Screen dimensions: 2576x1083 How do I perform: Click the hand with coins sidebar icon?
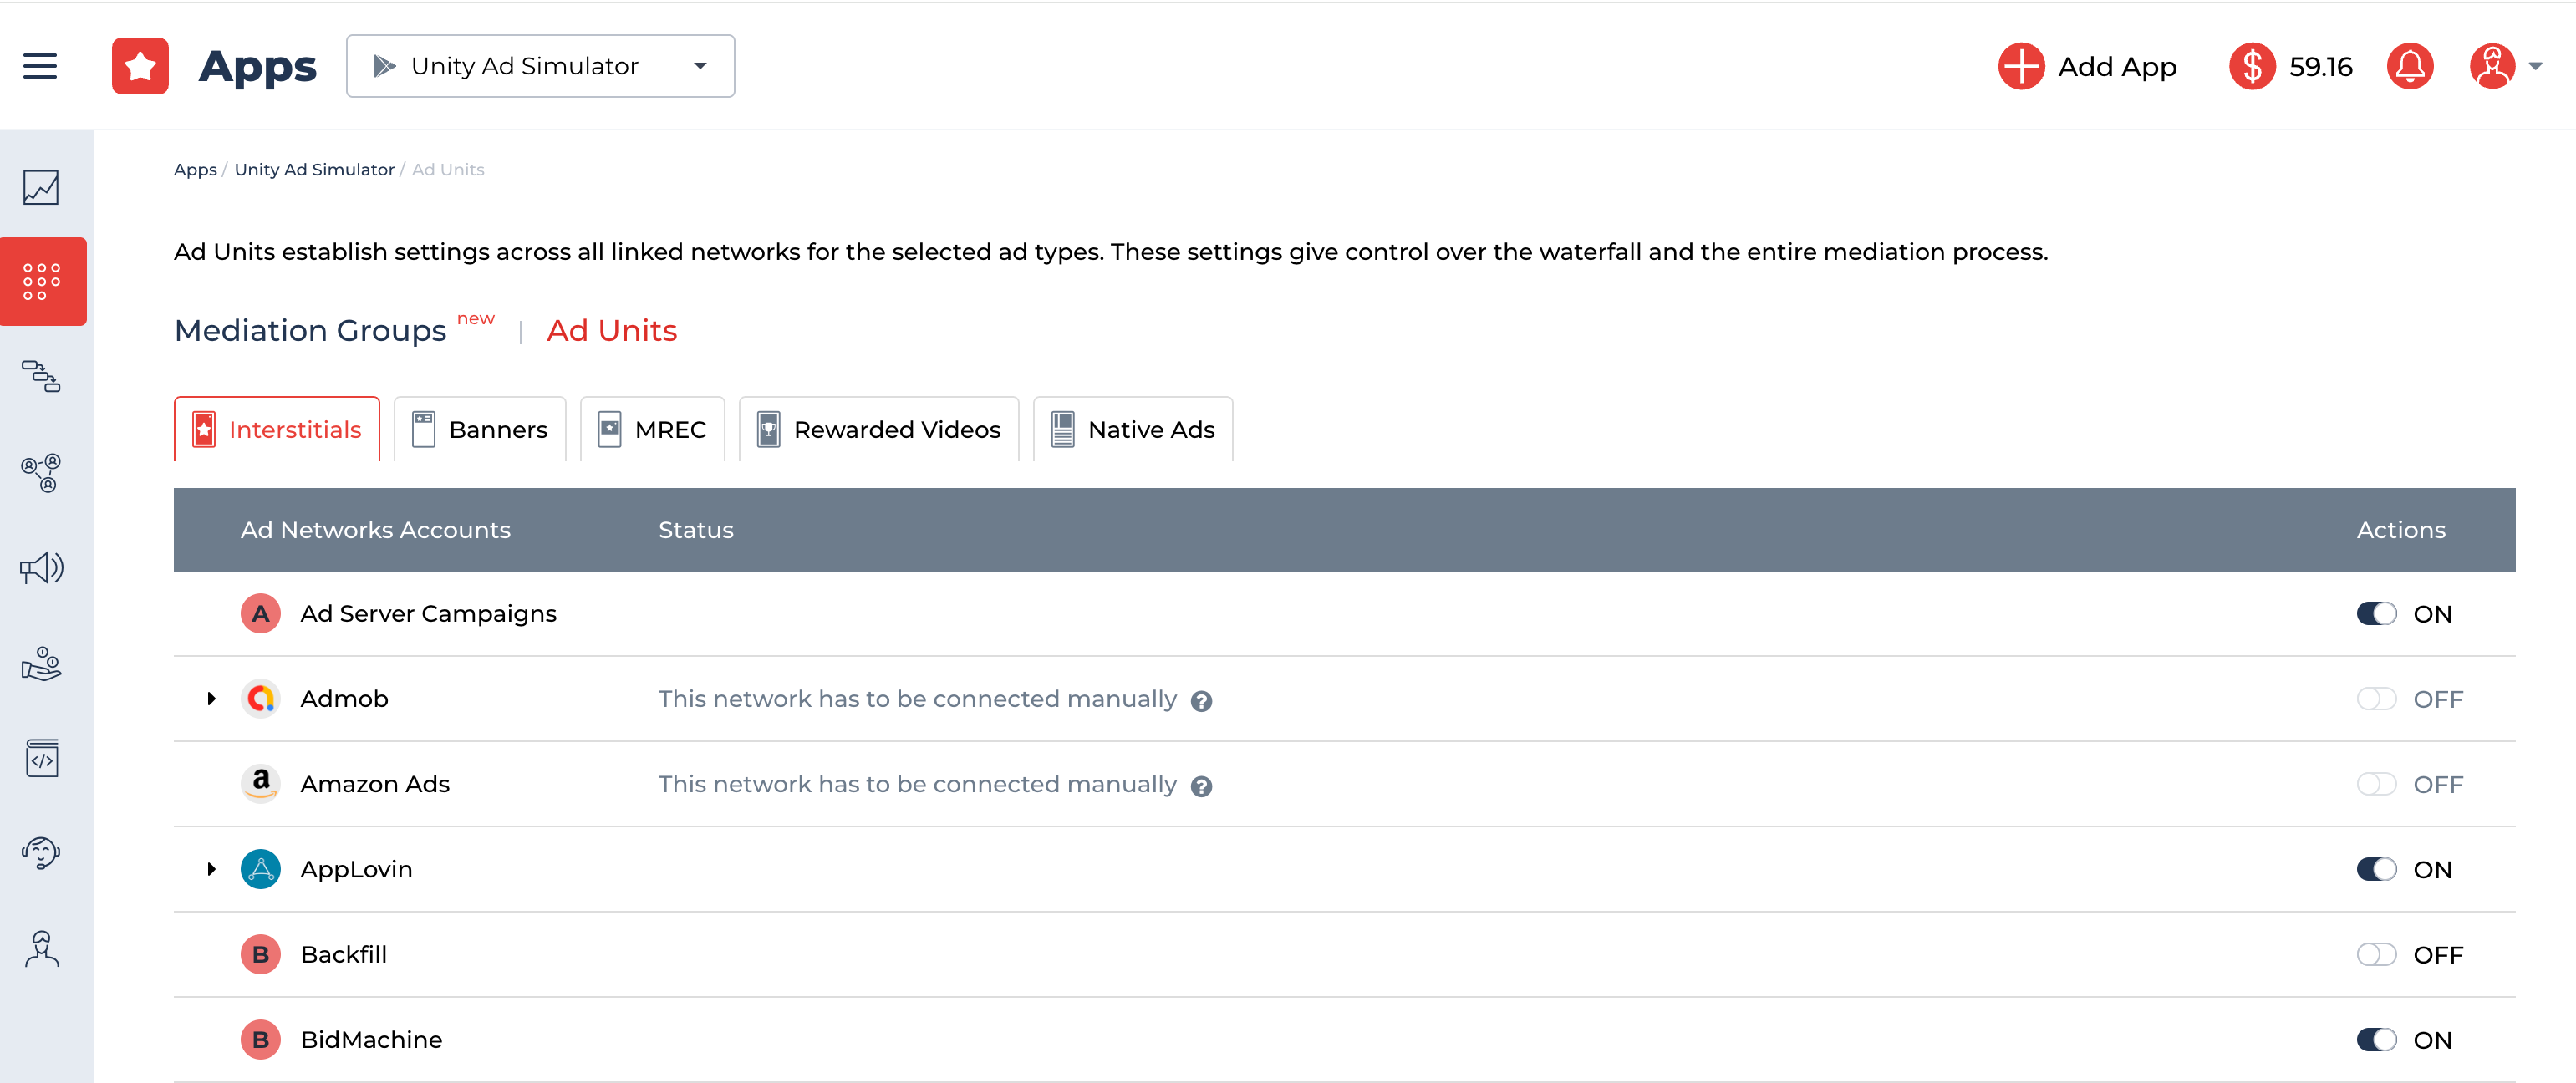(41, 663)
